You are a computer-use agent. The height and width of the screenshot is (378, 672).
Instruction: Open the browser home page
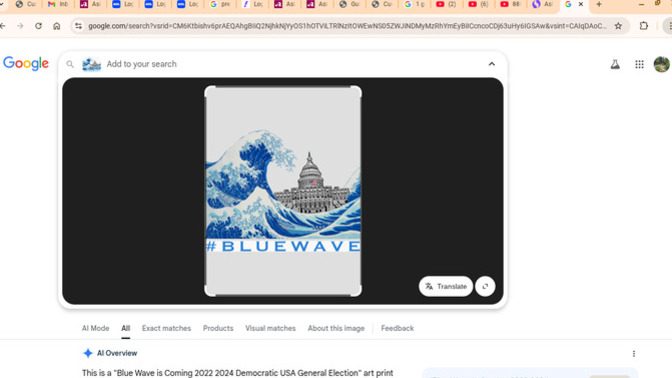pos(57,26)
